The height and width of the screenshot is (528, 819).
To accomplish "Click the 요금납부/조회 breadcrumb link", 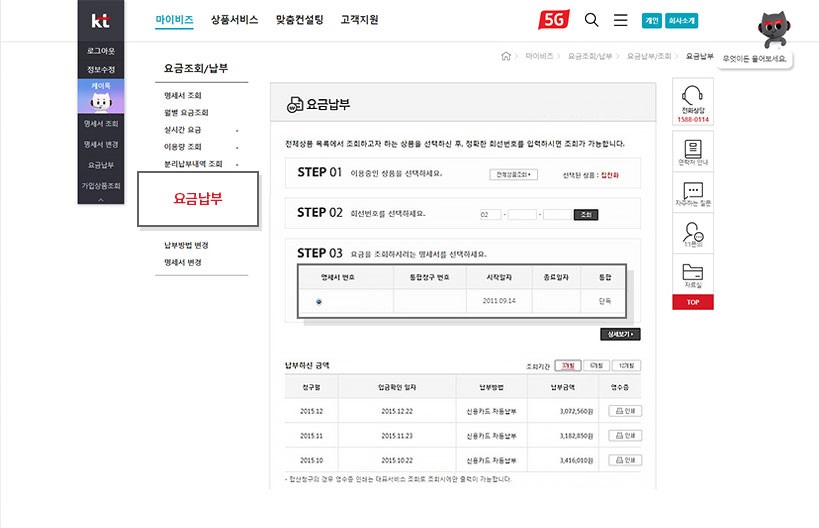I will [649, 56].
